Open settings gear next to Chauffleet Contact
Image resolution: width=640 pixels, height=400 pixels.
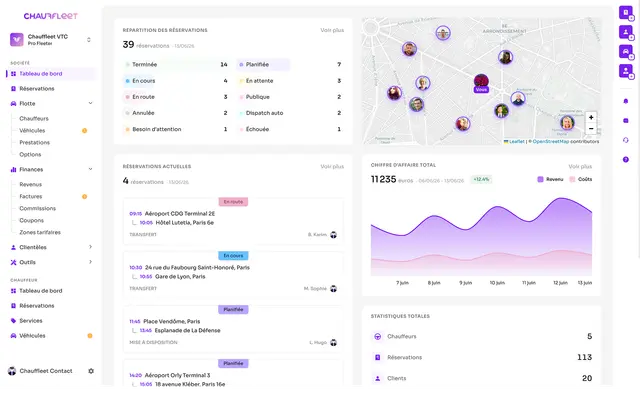[91, 371]
